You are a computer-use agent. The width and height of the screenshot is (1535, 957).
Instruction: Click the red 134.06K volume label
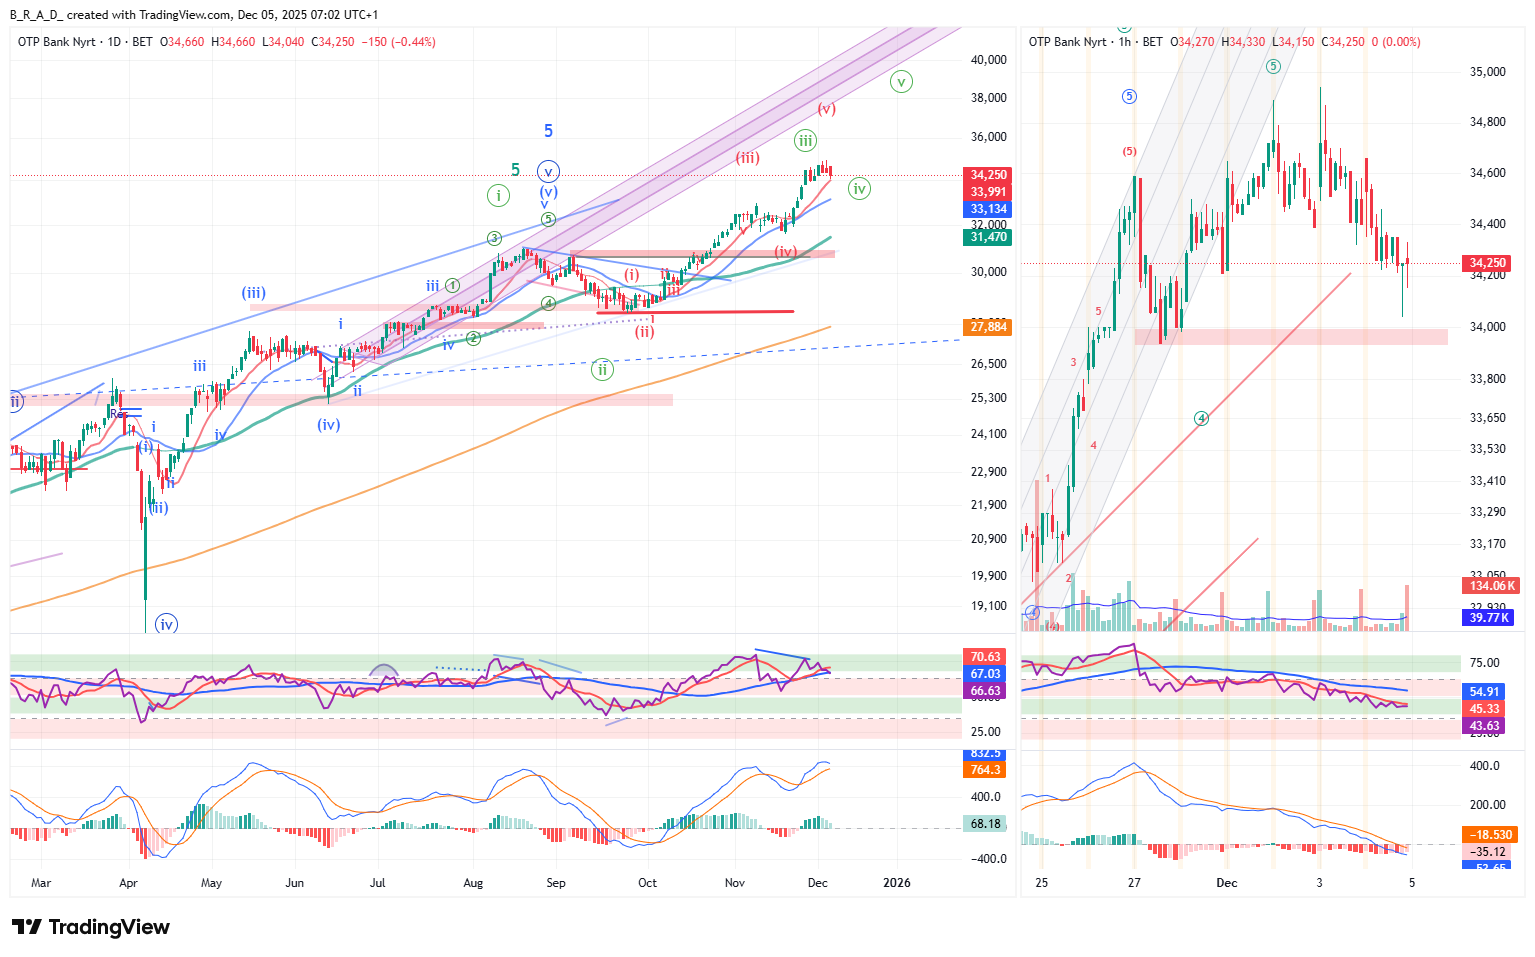coord(1492,586)
